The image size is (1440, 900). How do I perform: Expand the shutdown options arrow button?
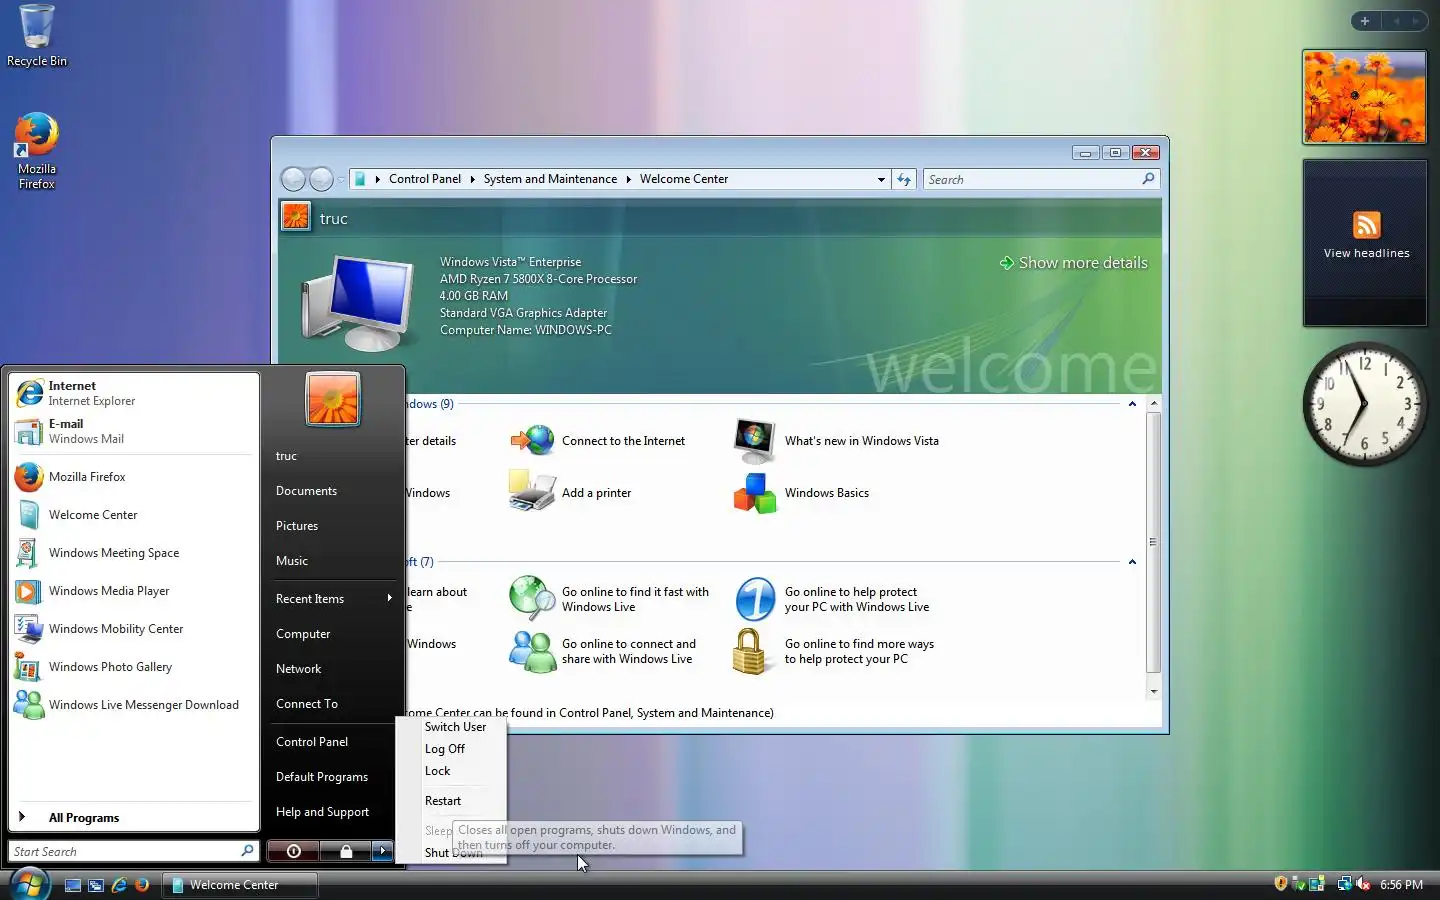coord(383,851)
